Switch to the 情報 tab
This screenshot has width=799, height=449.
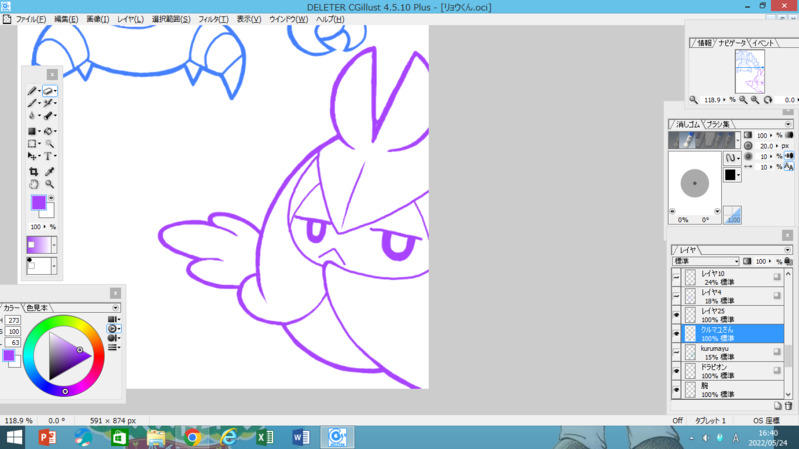pyautogui.click(x=704, y=43)
